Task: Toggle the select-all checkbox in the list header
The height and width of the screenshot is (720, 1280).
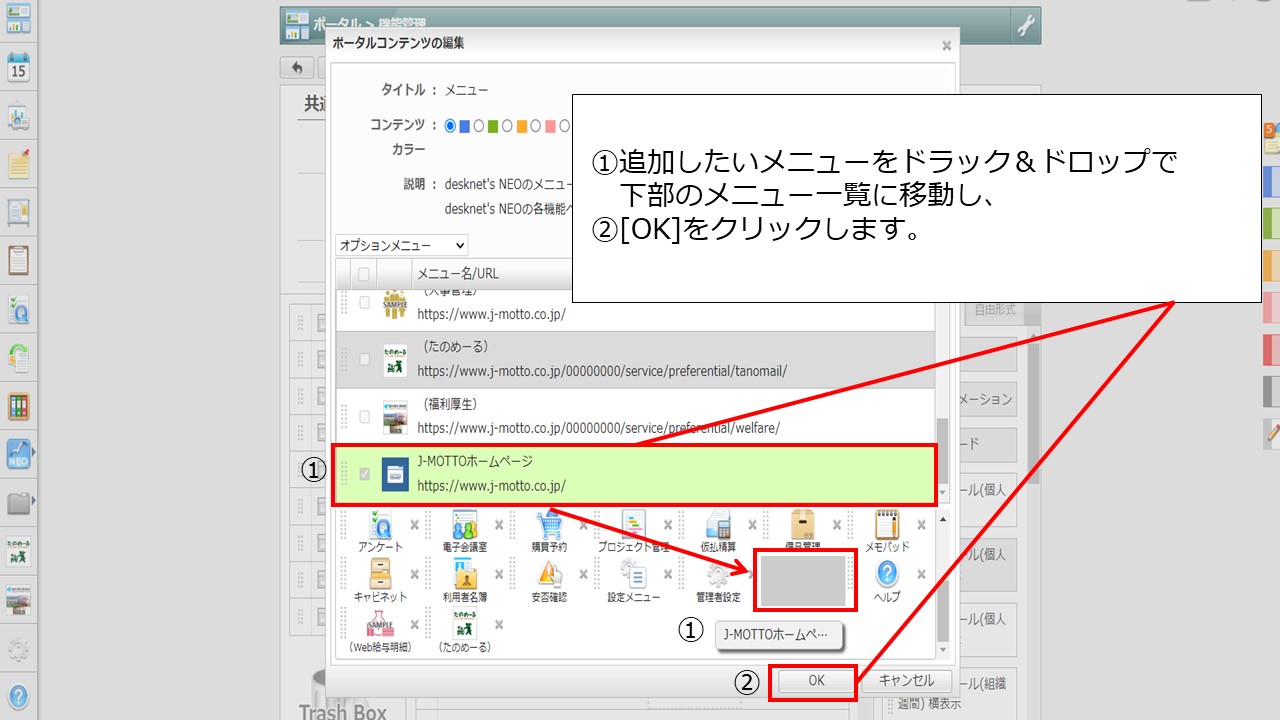Action: coord(362,273)
